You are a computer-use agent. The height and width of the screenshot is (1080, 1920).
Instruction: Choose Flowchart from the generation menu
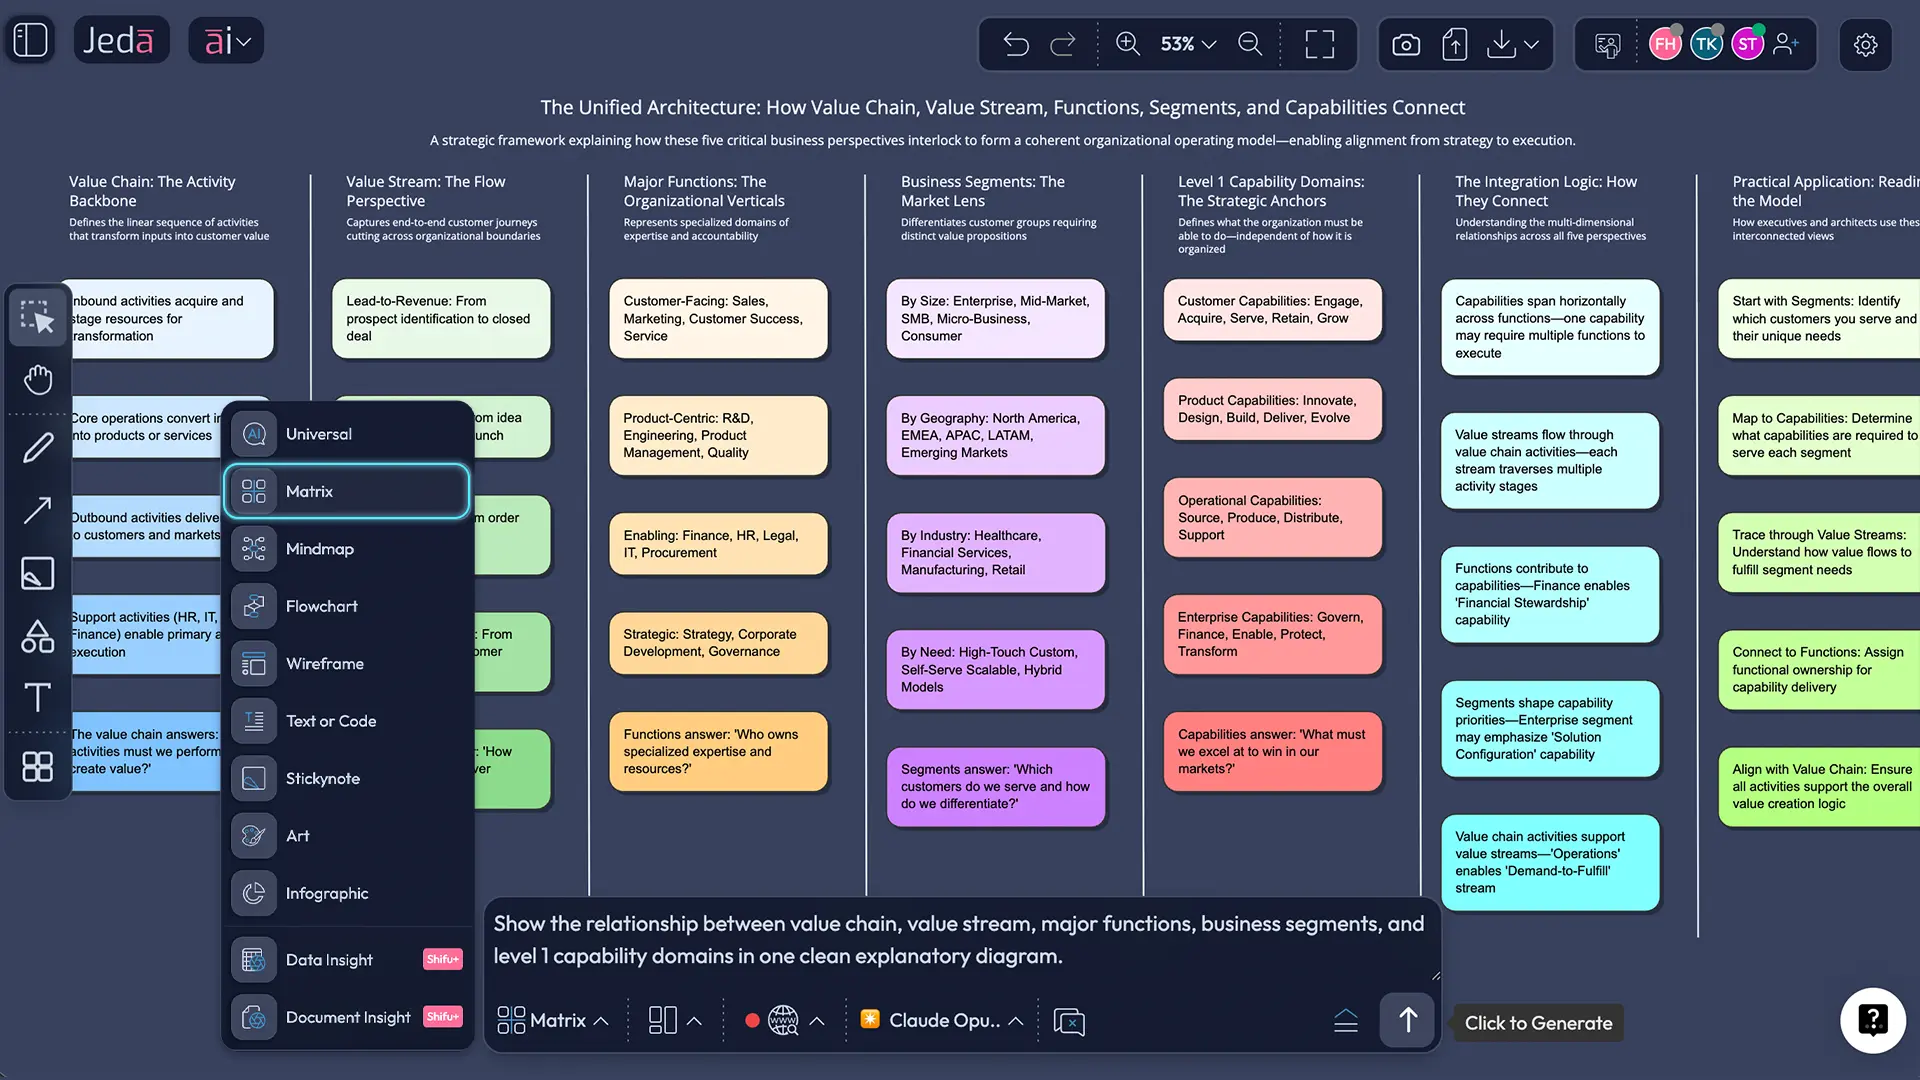click(x=321, y=606)
